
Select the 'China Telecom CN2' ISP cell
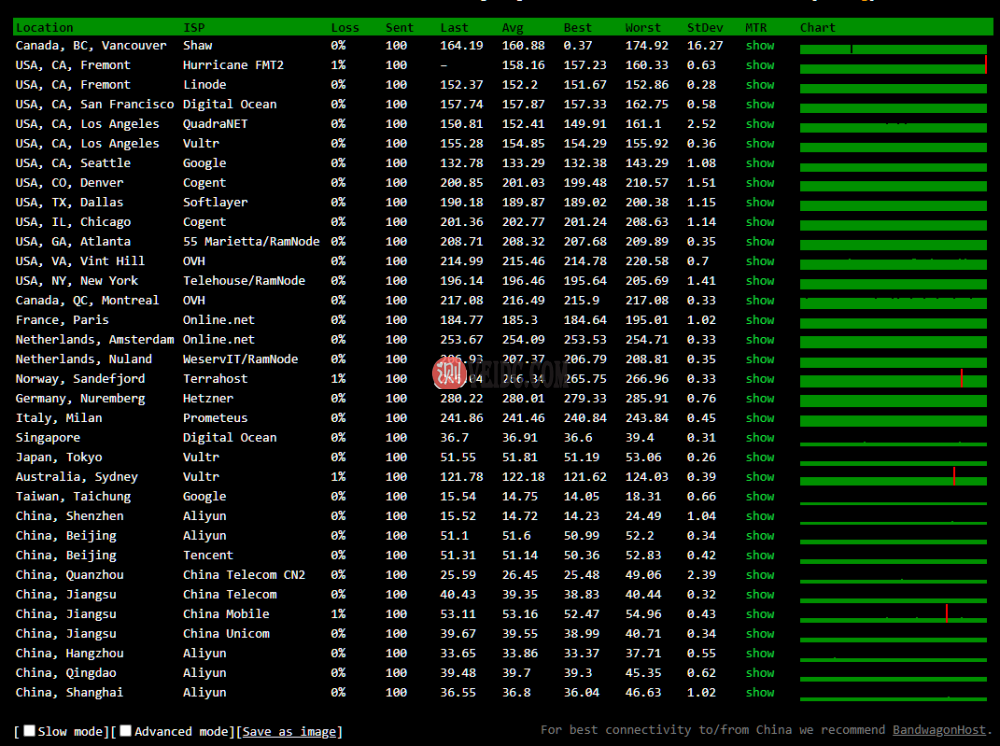click(x=244, y=574)
